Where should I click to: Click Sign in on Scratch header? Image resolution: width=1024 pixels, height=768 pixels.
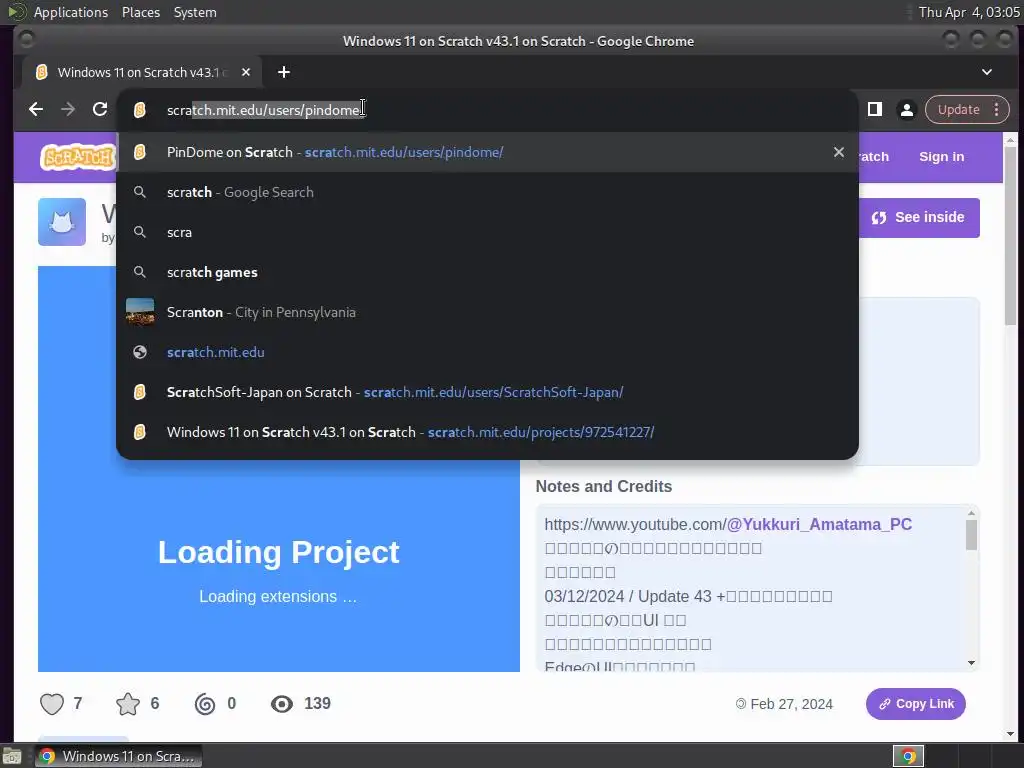click(941, 157)
